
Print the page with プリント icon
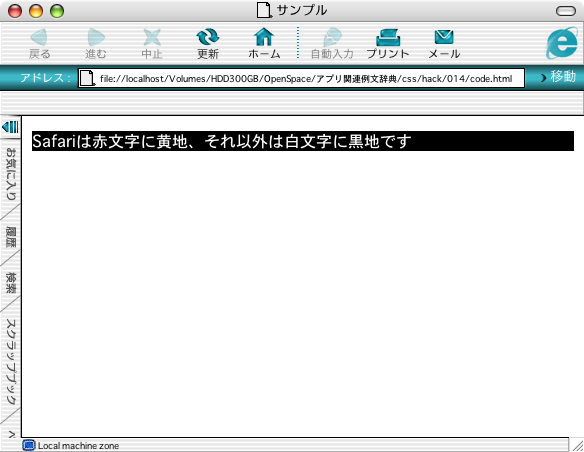[x=388, y=38]
